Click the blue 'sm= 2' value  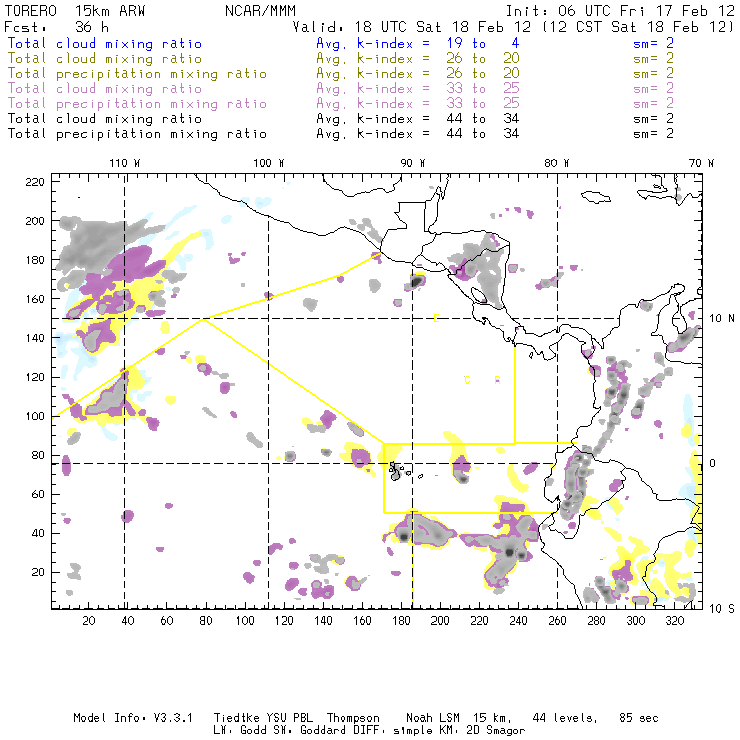[653, 43]
